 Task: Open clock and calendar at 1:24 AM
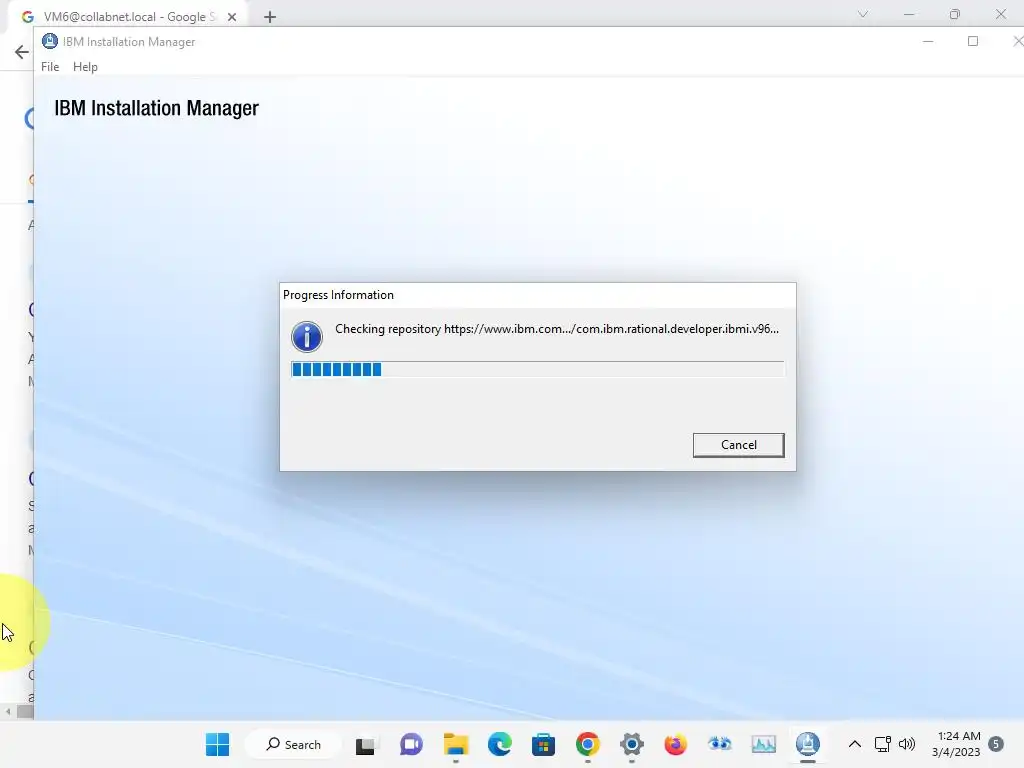tap(956, 744)
